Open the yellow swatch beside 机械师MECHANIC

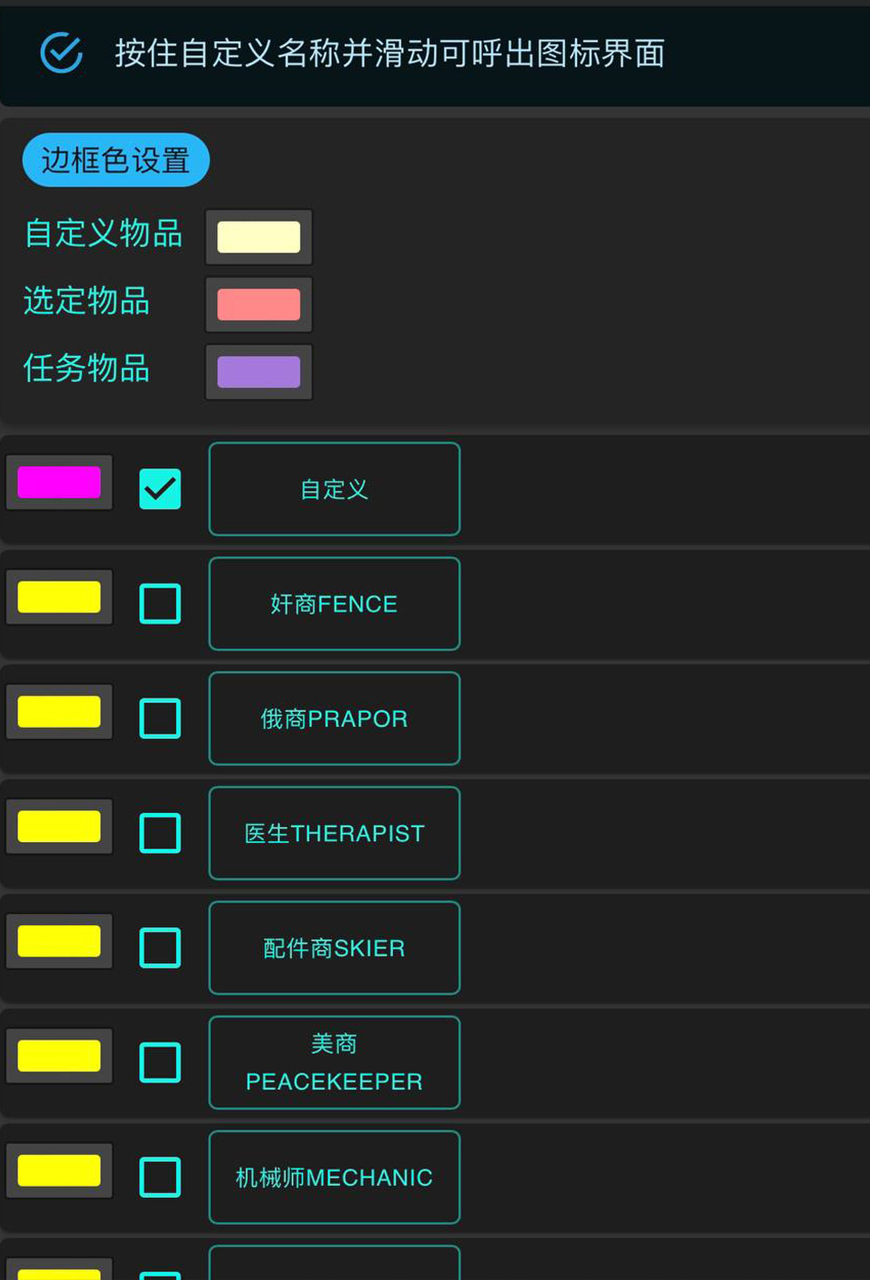coord(59,1170)
